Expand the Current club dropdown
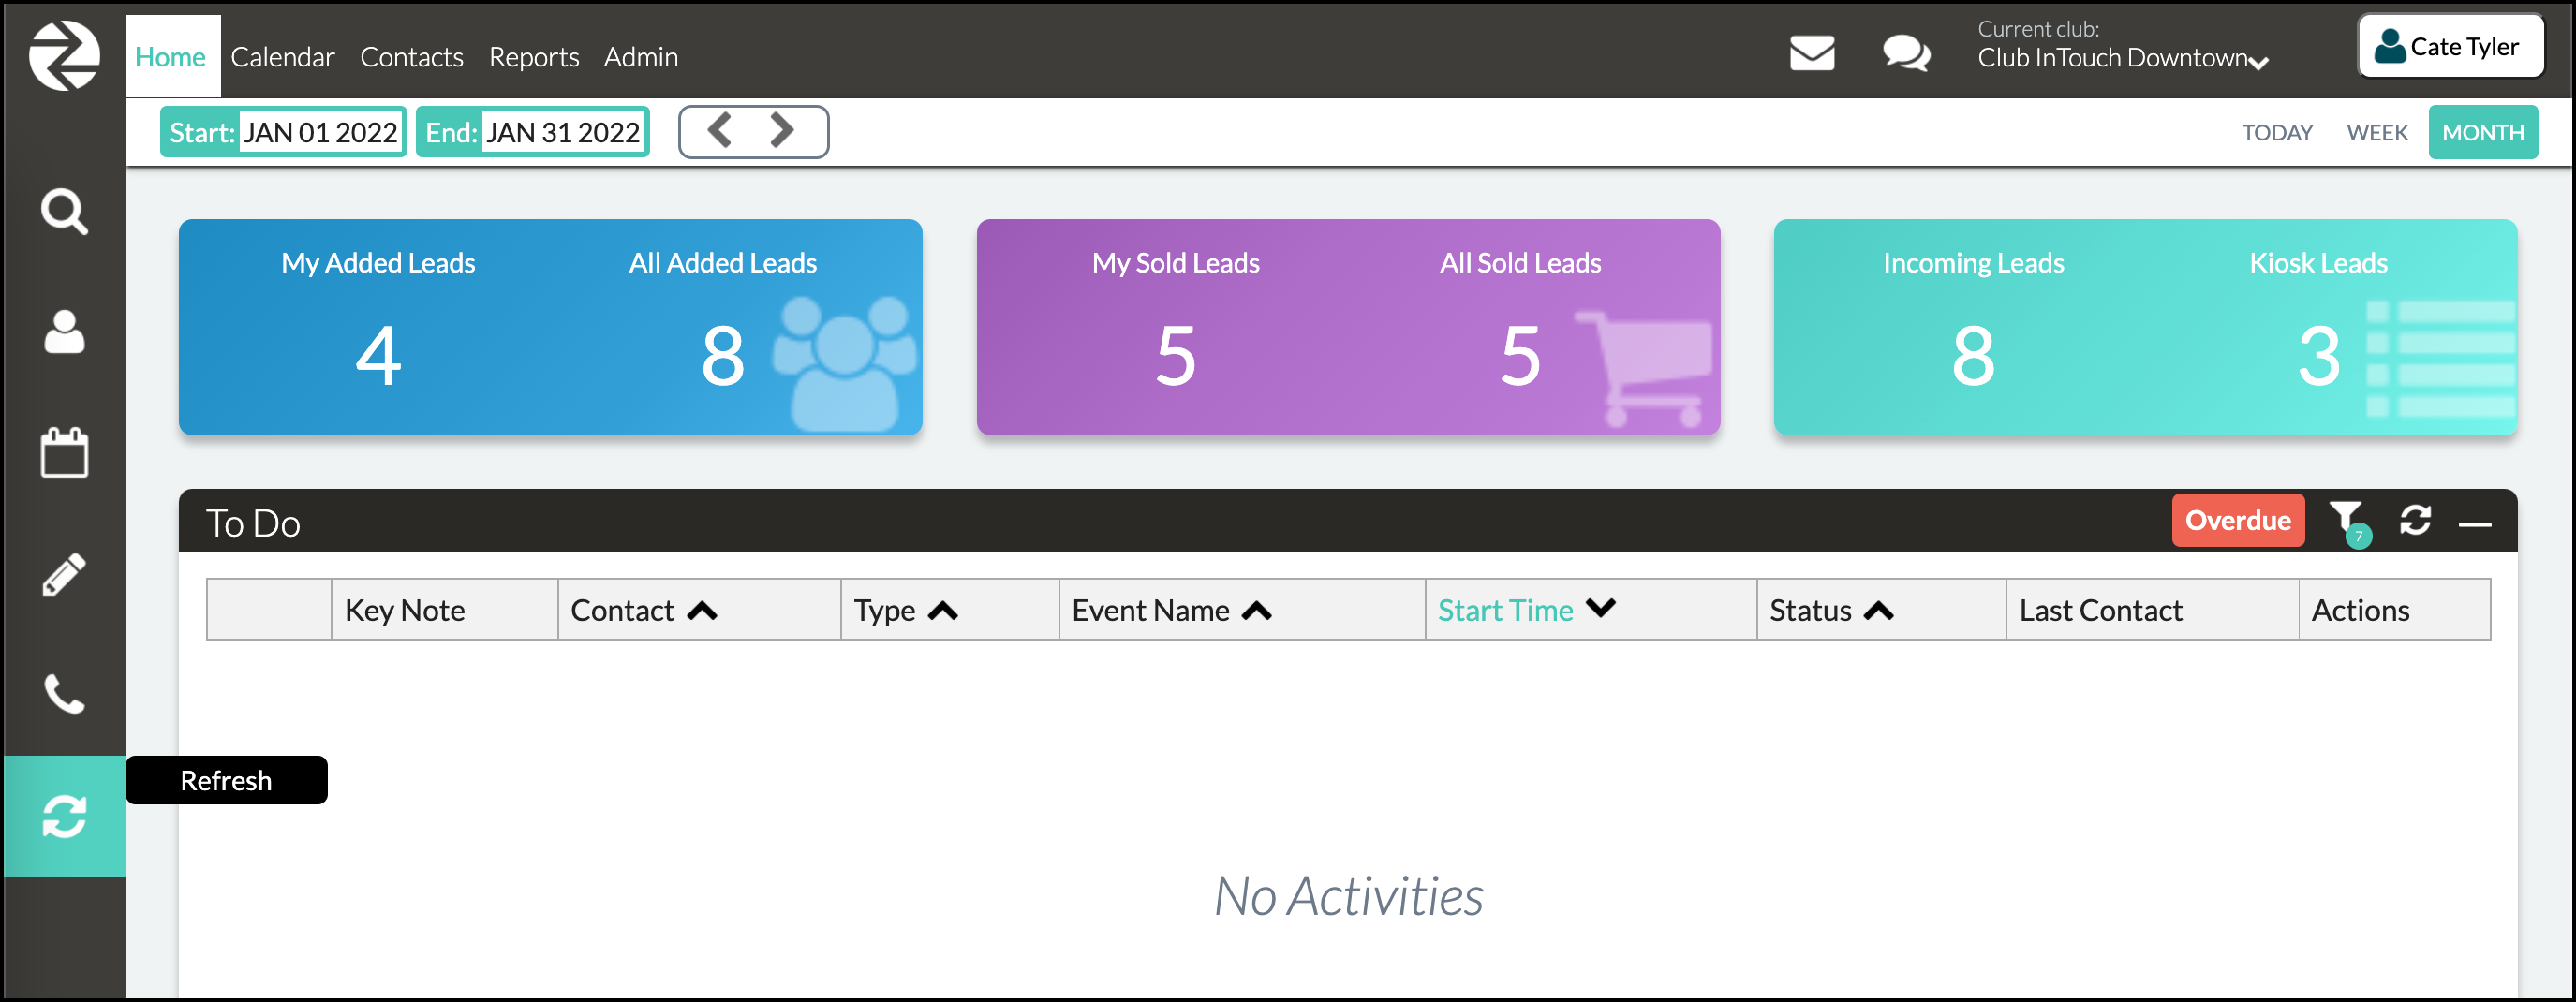This screenshot has width=2576, height=1002. click(x=2122, y=57)
